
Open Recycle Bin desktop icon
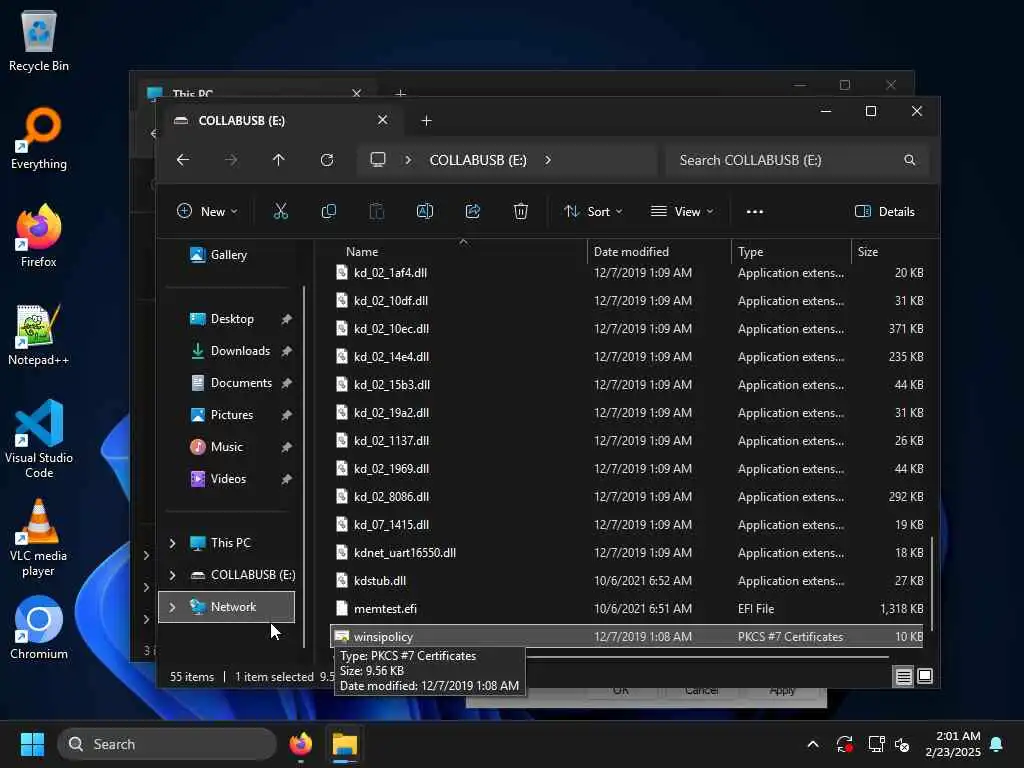(x=39, y=41)
